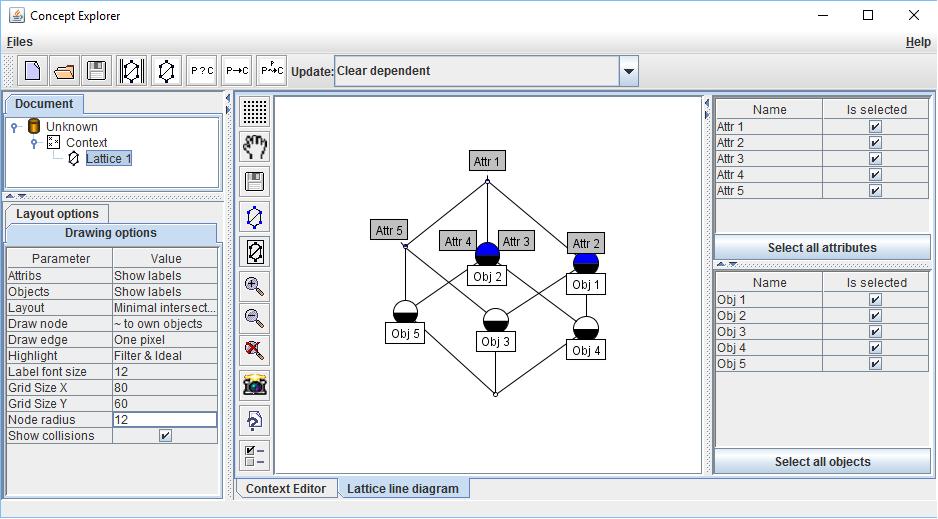Open the Draw node value cell
The width and height of the screenshot is (938, 519).
[165, 323]
